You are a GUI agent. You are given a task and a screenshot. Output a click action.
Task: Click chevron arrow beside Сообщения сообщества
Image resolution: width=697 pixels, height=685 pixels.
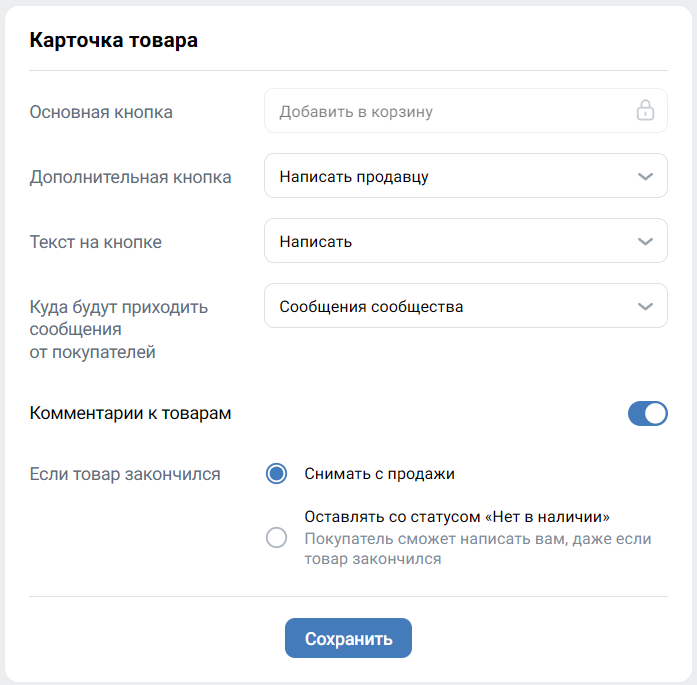click(x=645, y=307)
